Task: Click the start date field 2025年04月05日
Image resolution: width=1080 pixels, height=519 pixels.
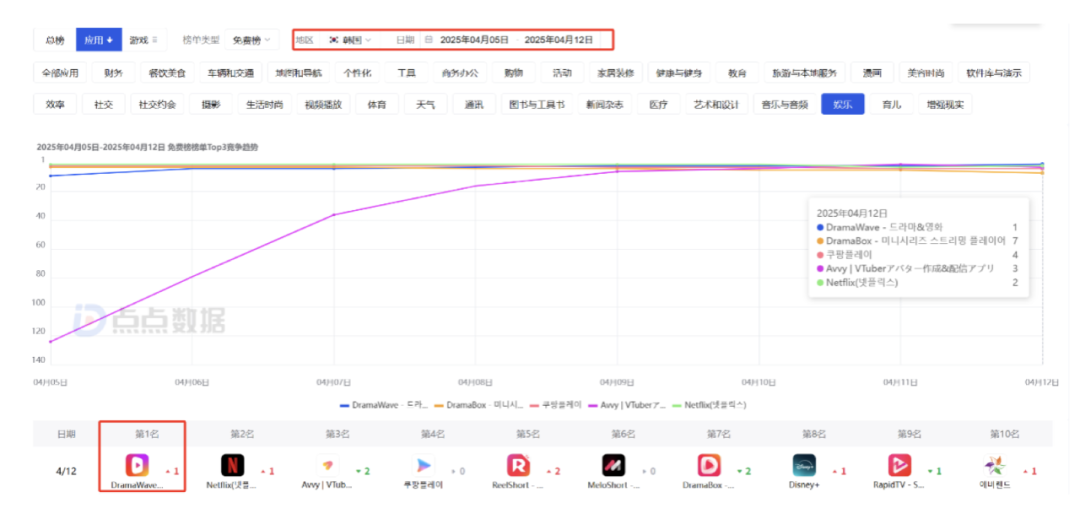Action: (474, 40)
